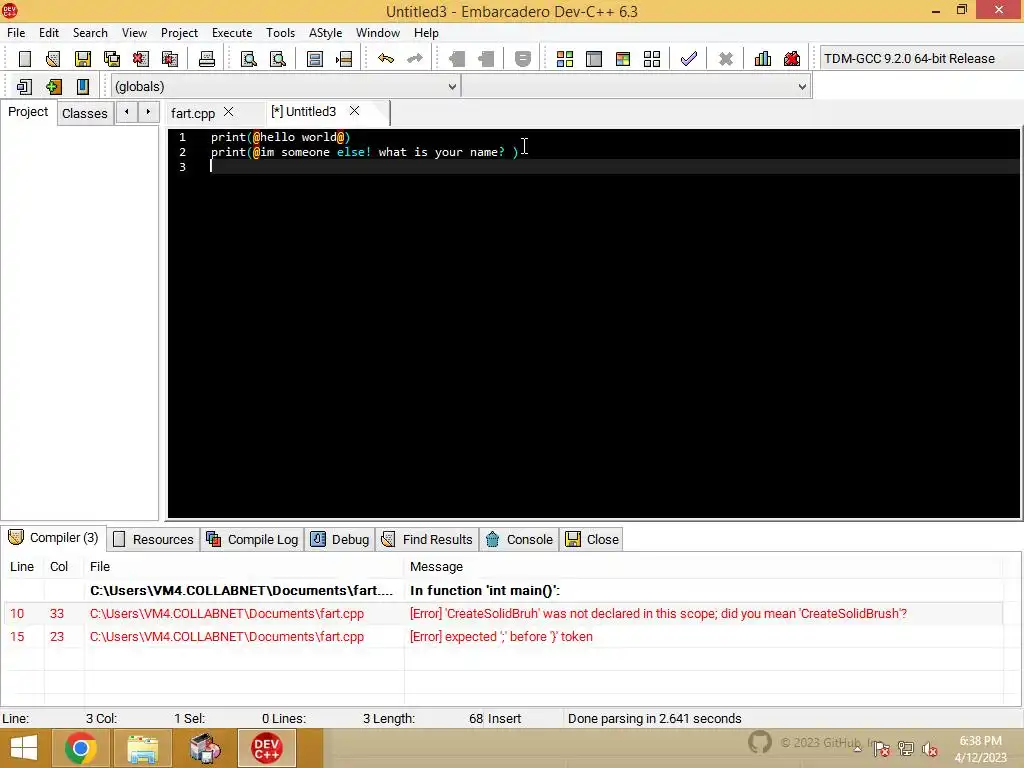Click the Compile & Run colorful icon
Image resolution: width=1024 pixels, height=768 pixels.
(623, 59)
